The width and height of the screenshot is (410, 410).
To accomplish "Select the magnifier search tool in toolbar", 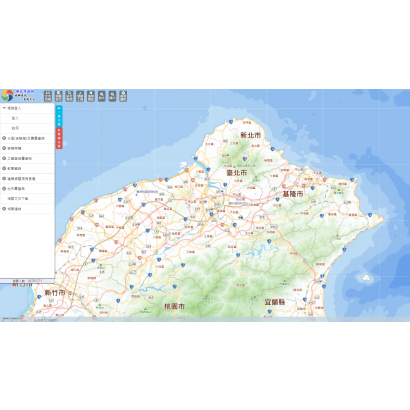I will (x=69, y=96).
